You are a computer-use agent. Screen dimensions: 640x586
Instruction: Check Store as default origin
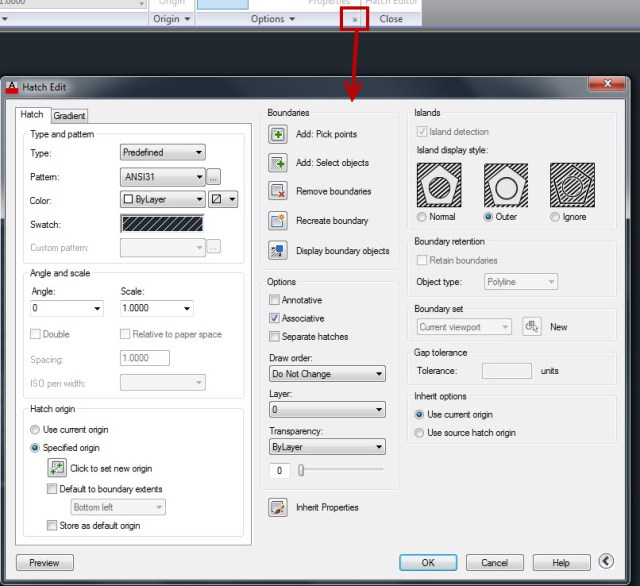click(x=52, y=526)
